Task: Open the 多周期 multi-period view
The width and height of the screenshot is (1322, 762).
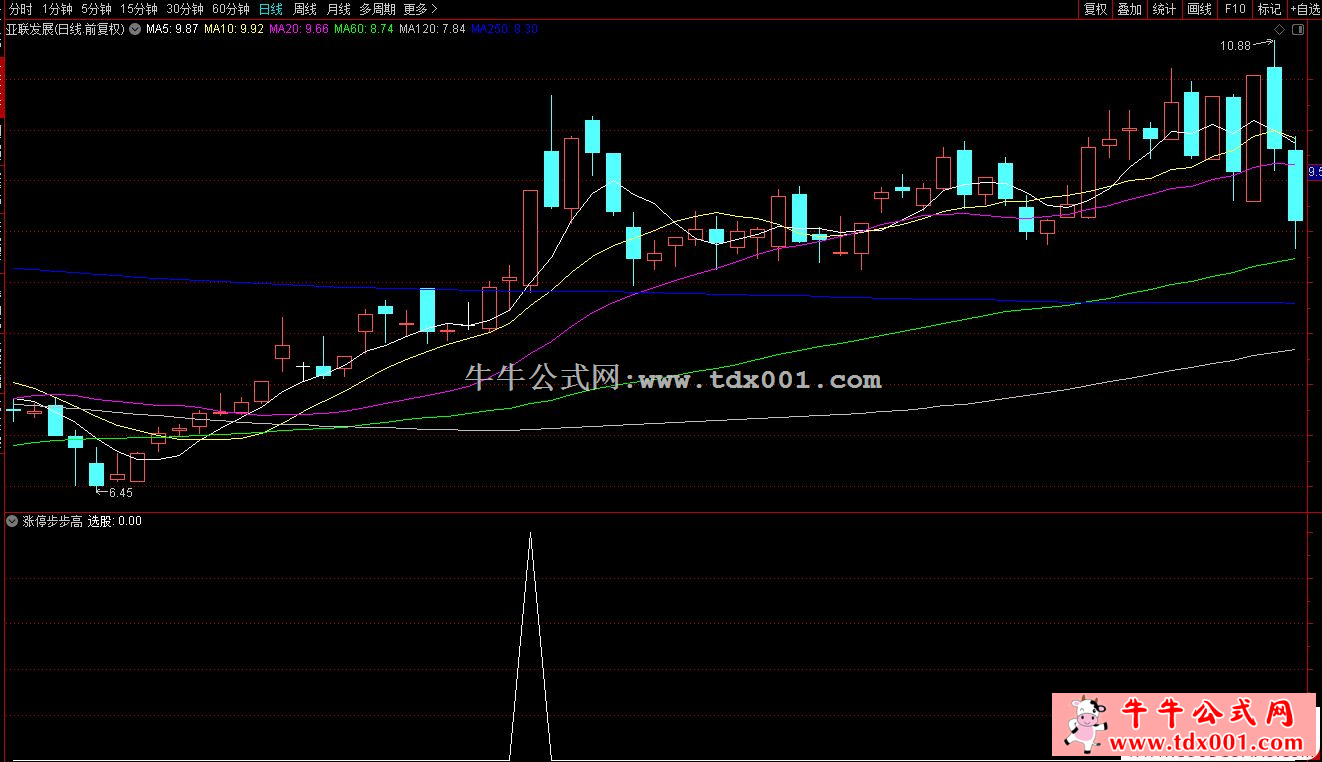Action: point(379,9)
